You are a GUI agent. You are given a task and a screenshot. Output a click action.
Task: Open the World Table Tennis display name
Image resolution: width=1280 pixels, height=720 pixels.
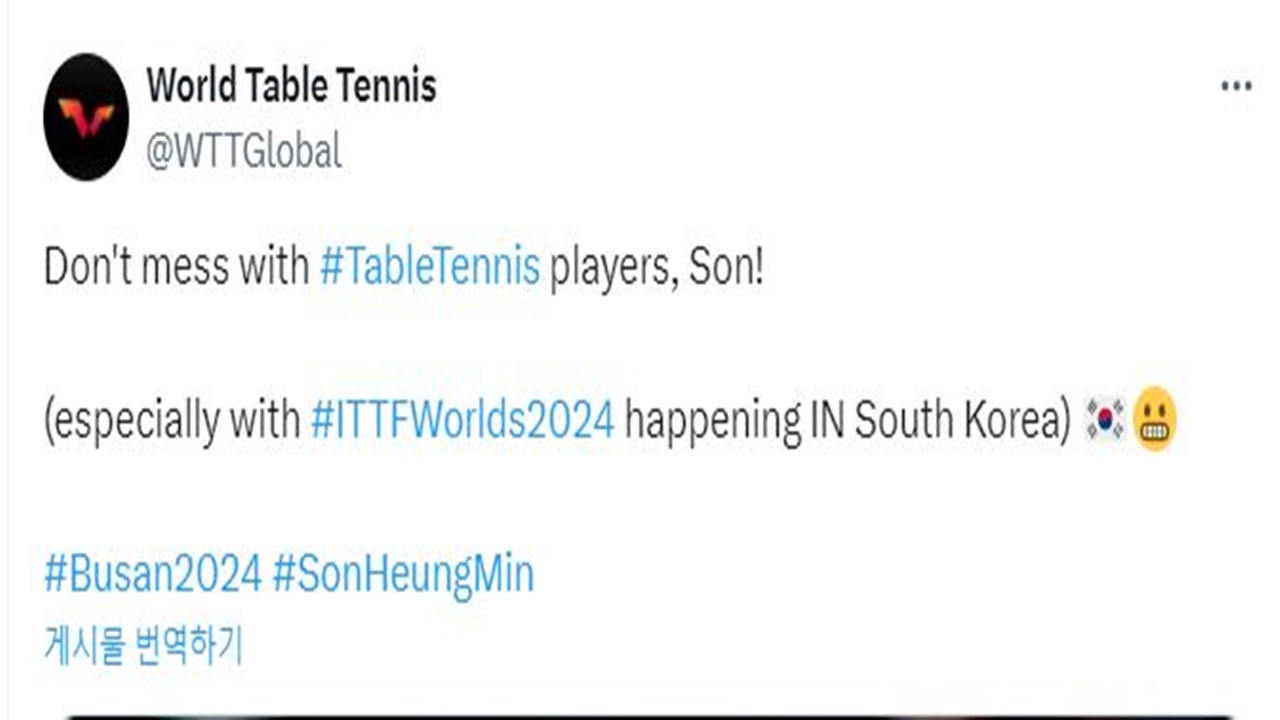[x=292, y=86]
